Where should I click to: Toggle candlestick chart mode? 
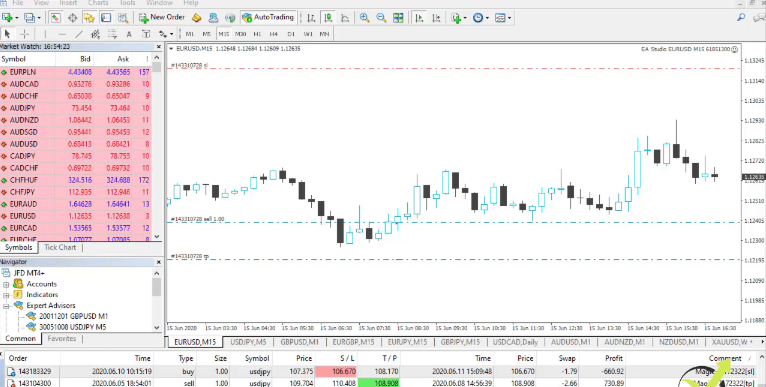[x=328, y=18]
